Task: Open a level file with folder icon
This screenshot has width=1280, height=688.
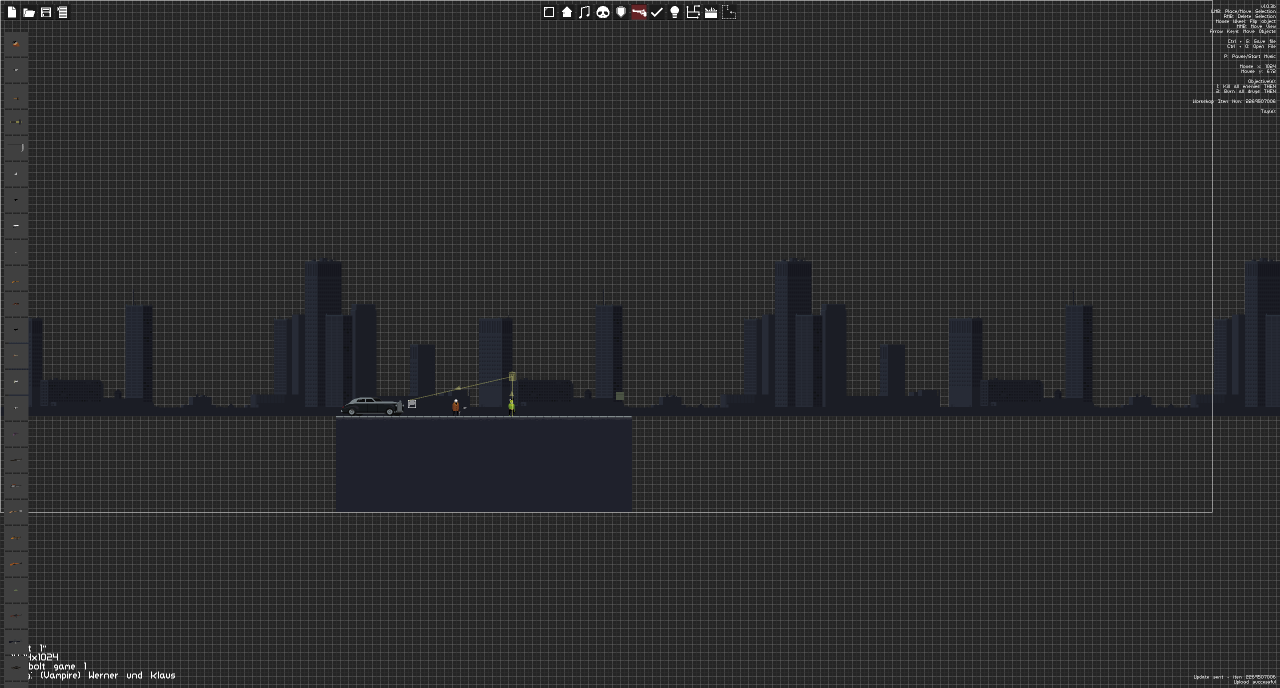Action: (29, 12)
